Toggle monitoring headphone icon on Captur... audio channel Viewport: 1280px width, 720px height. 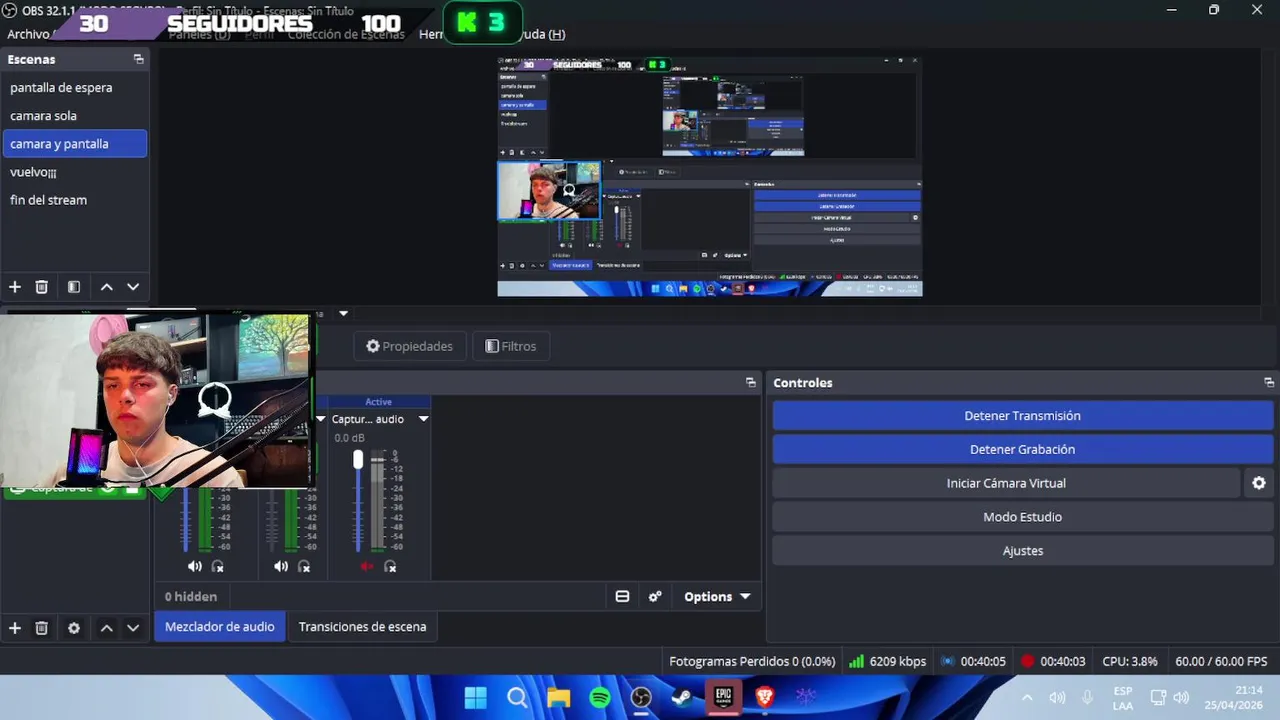[390, 566]
